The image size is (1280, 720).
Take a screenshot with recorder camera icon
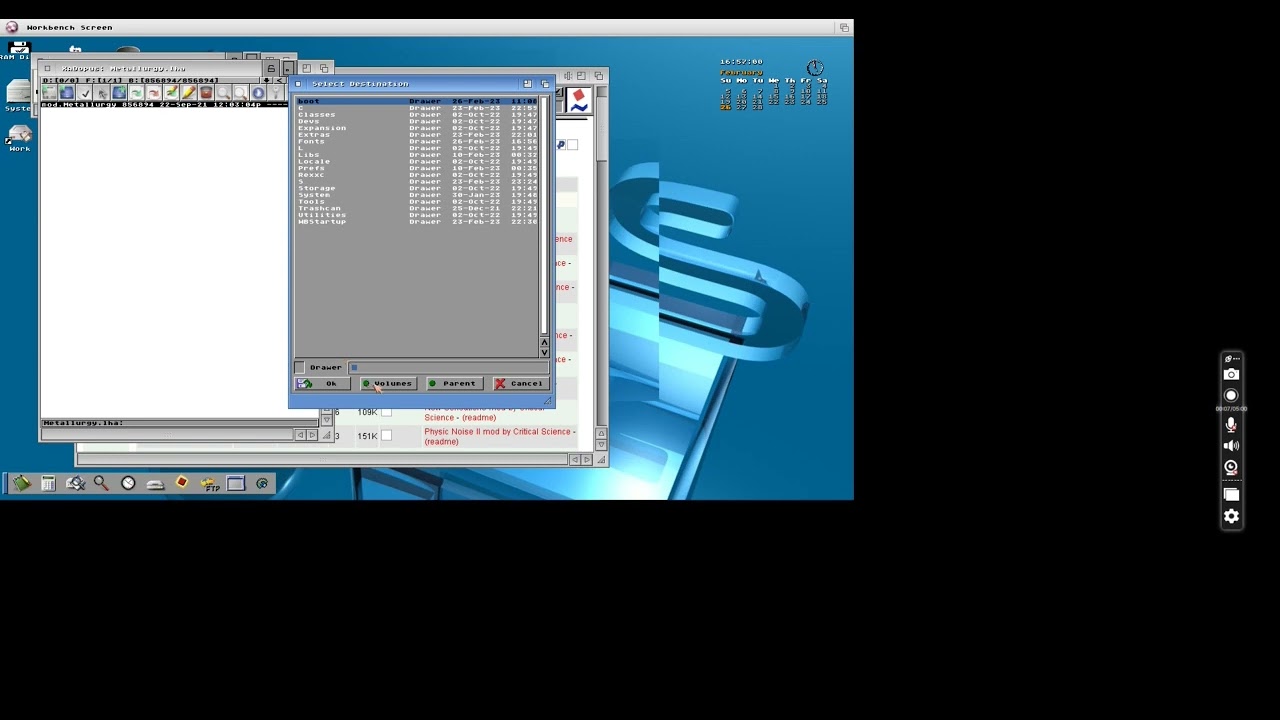pos(1232,374)
